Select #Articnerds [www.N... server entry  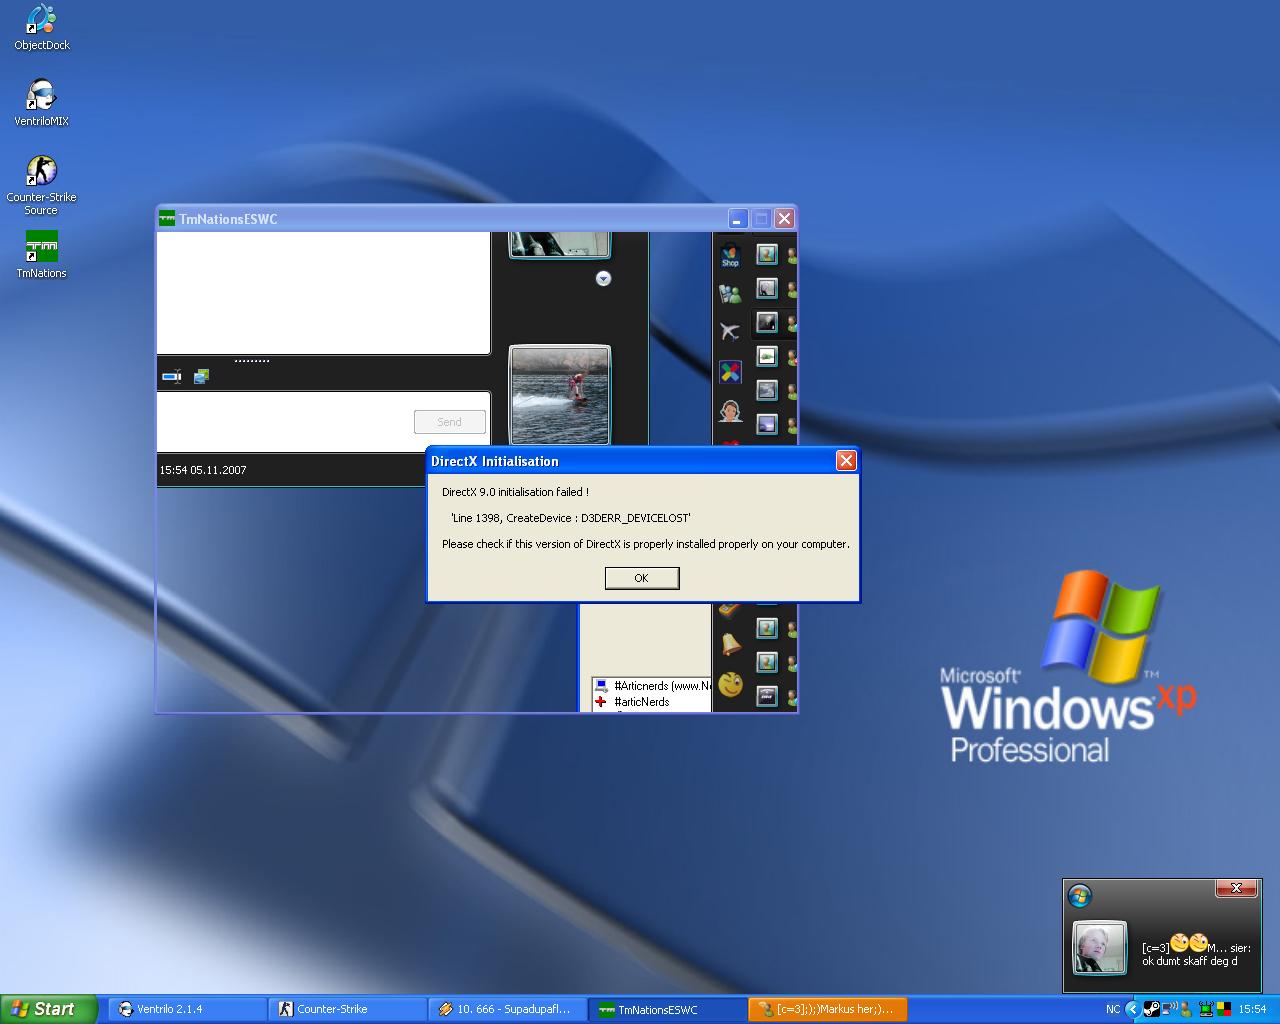tap(653, 686)
